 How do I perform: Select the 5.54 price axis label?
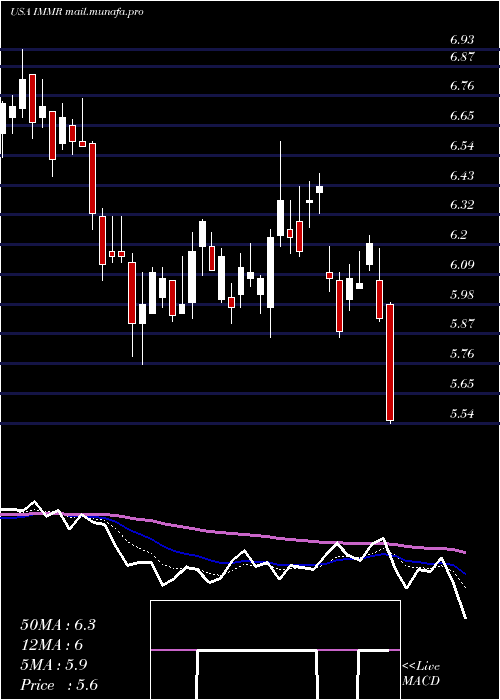click(x=462, y=413)
